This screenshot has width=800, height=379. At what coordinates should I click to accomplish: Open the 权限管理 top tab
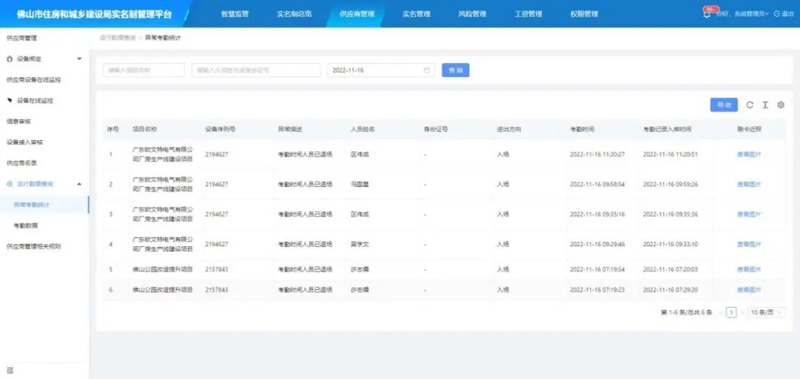pos(584,14)
